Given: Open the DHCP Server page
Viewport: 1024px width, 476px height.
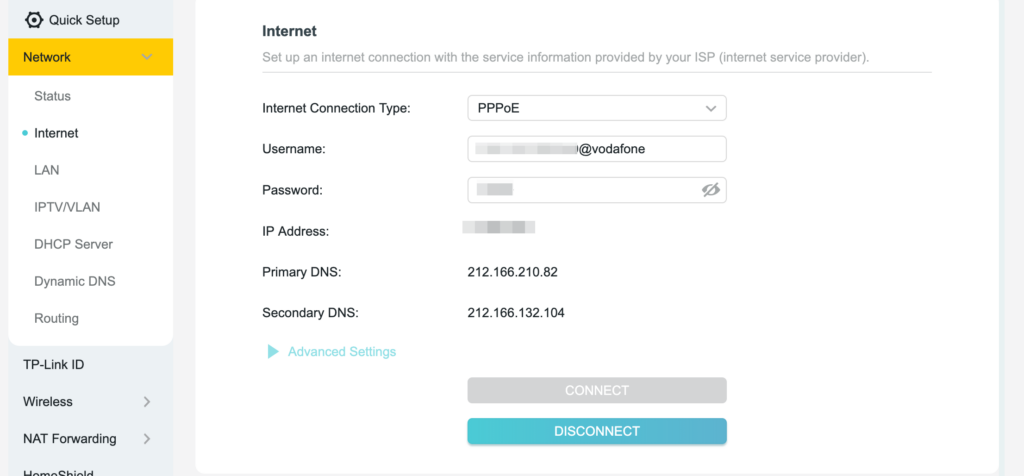Looking at the screenshot, I should (73, 244).
